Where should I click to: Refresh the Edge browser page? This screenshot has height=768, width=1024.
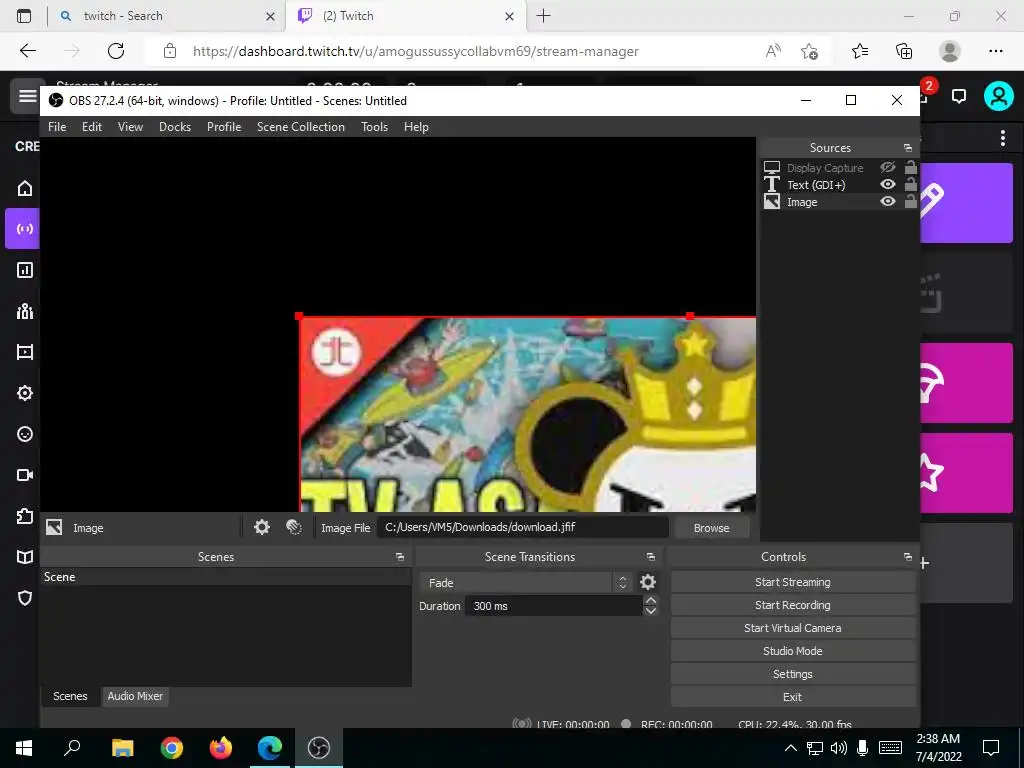116,51
